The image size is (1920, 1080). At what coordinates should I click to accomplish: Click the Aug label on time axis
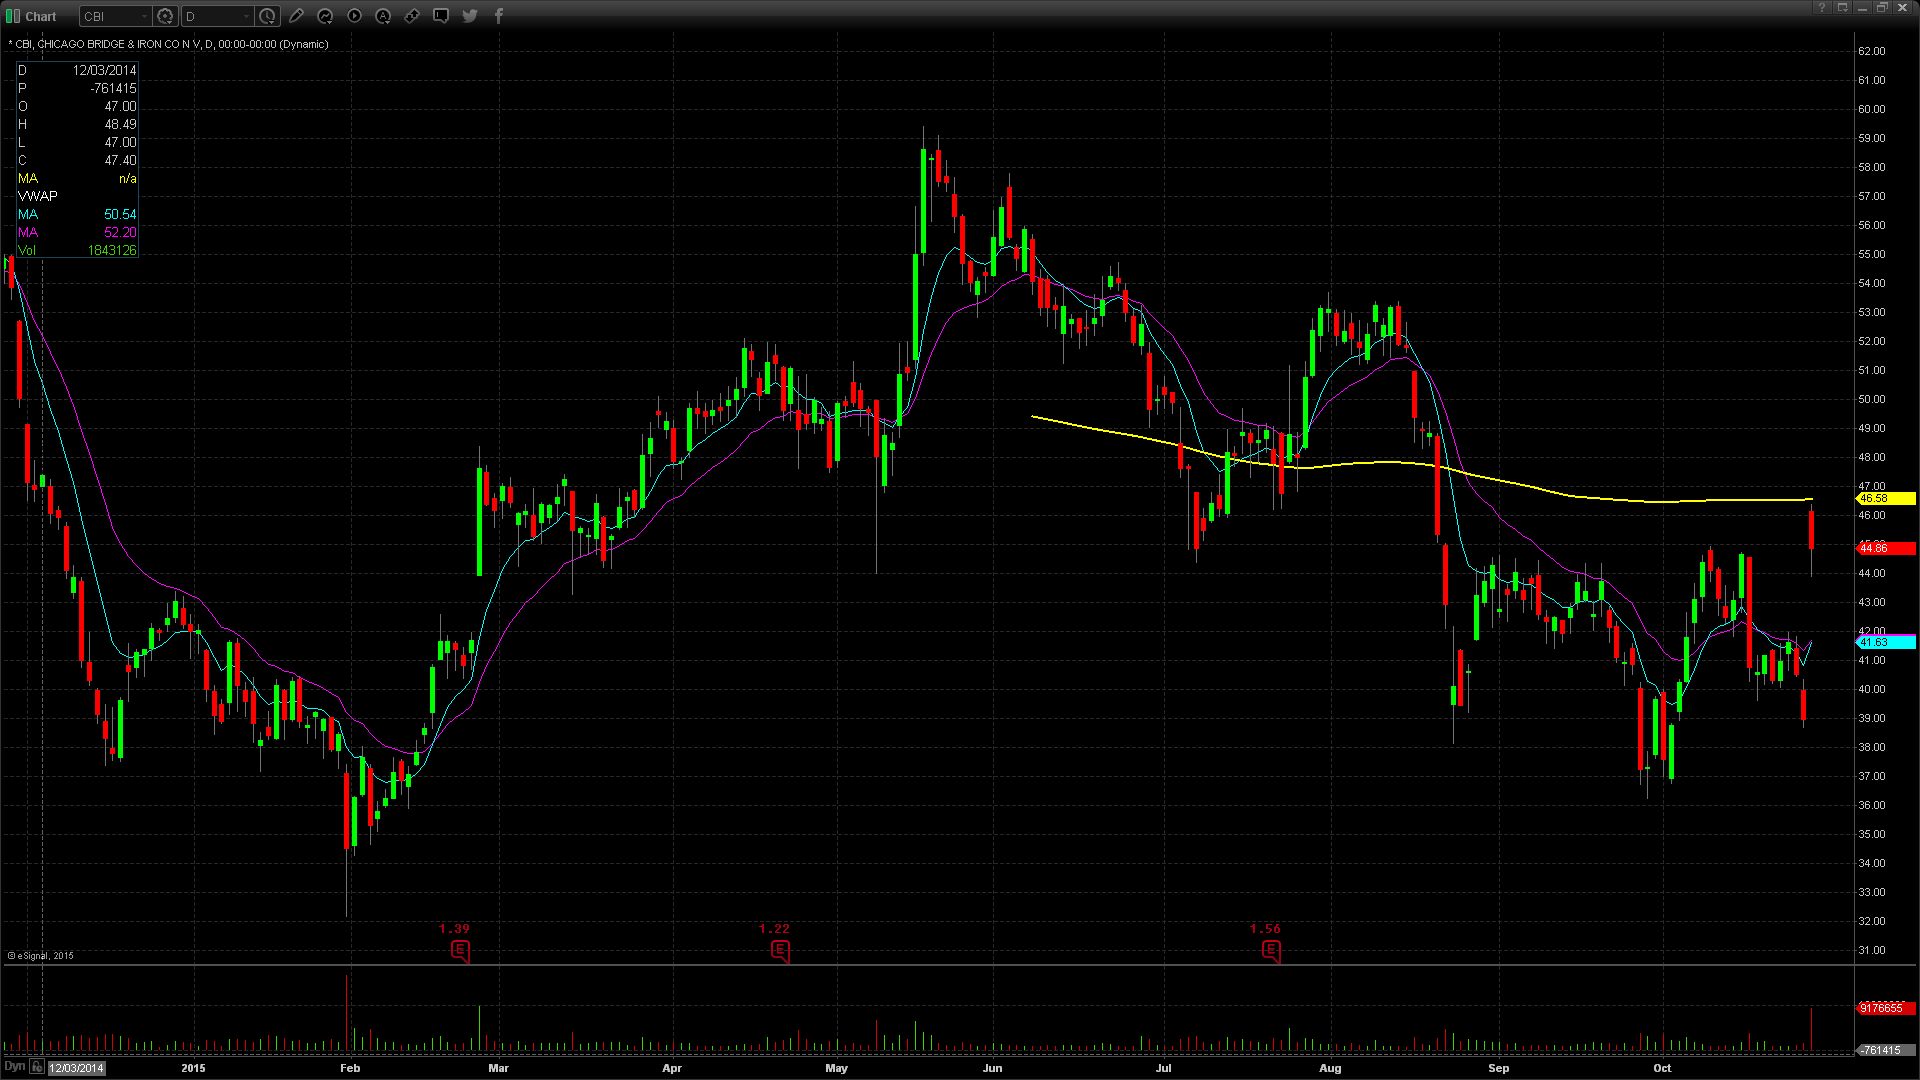(x=1330, y=1068)
